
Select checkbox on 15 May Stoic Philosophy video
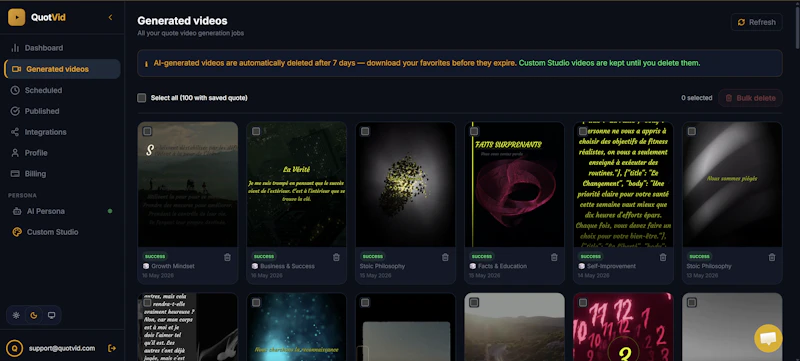(365, 132)
